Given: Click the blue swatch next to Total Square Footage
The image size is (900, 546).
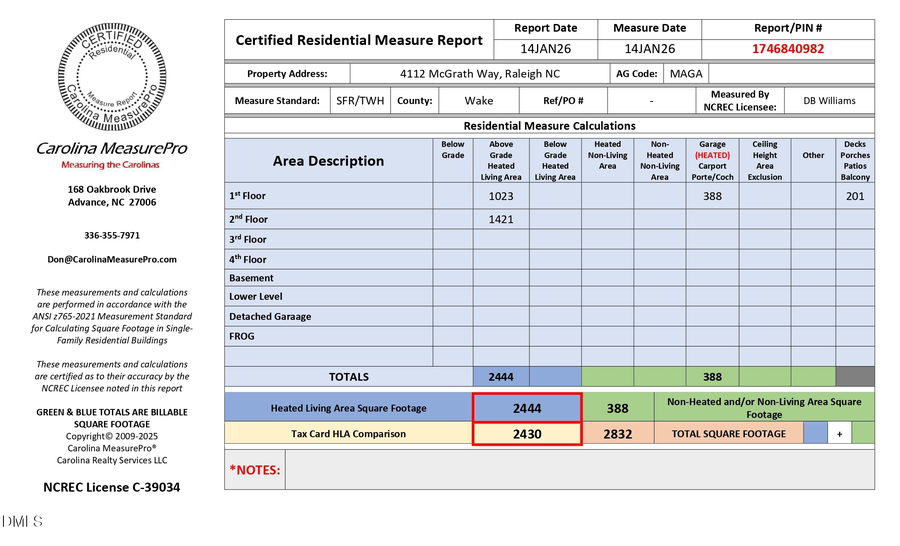Looking at the screenshot, I should coord(815,433).
